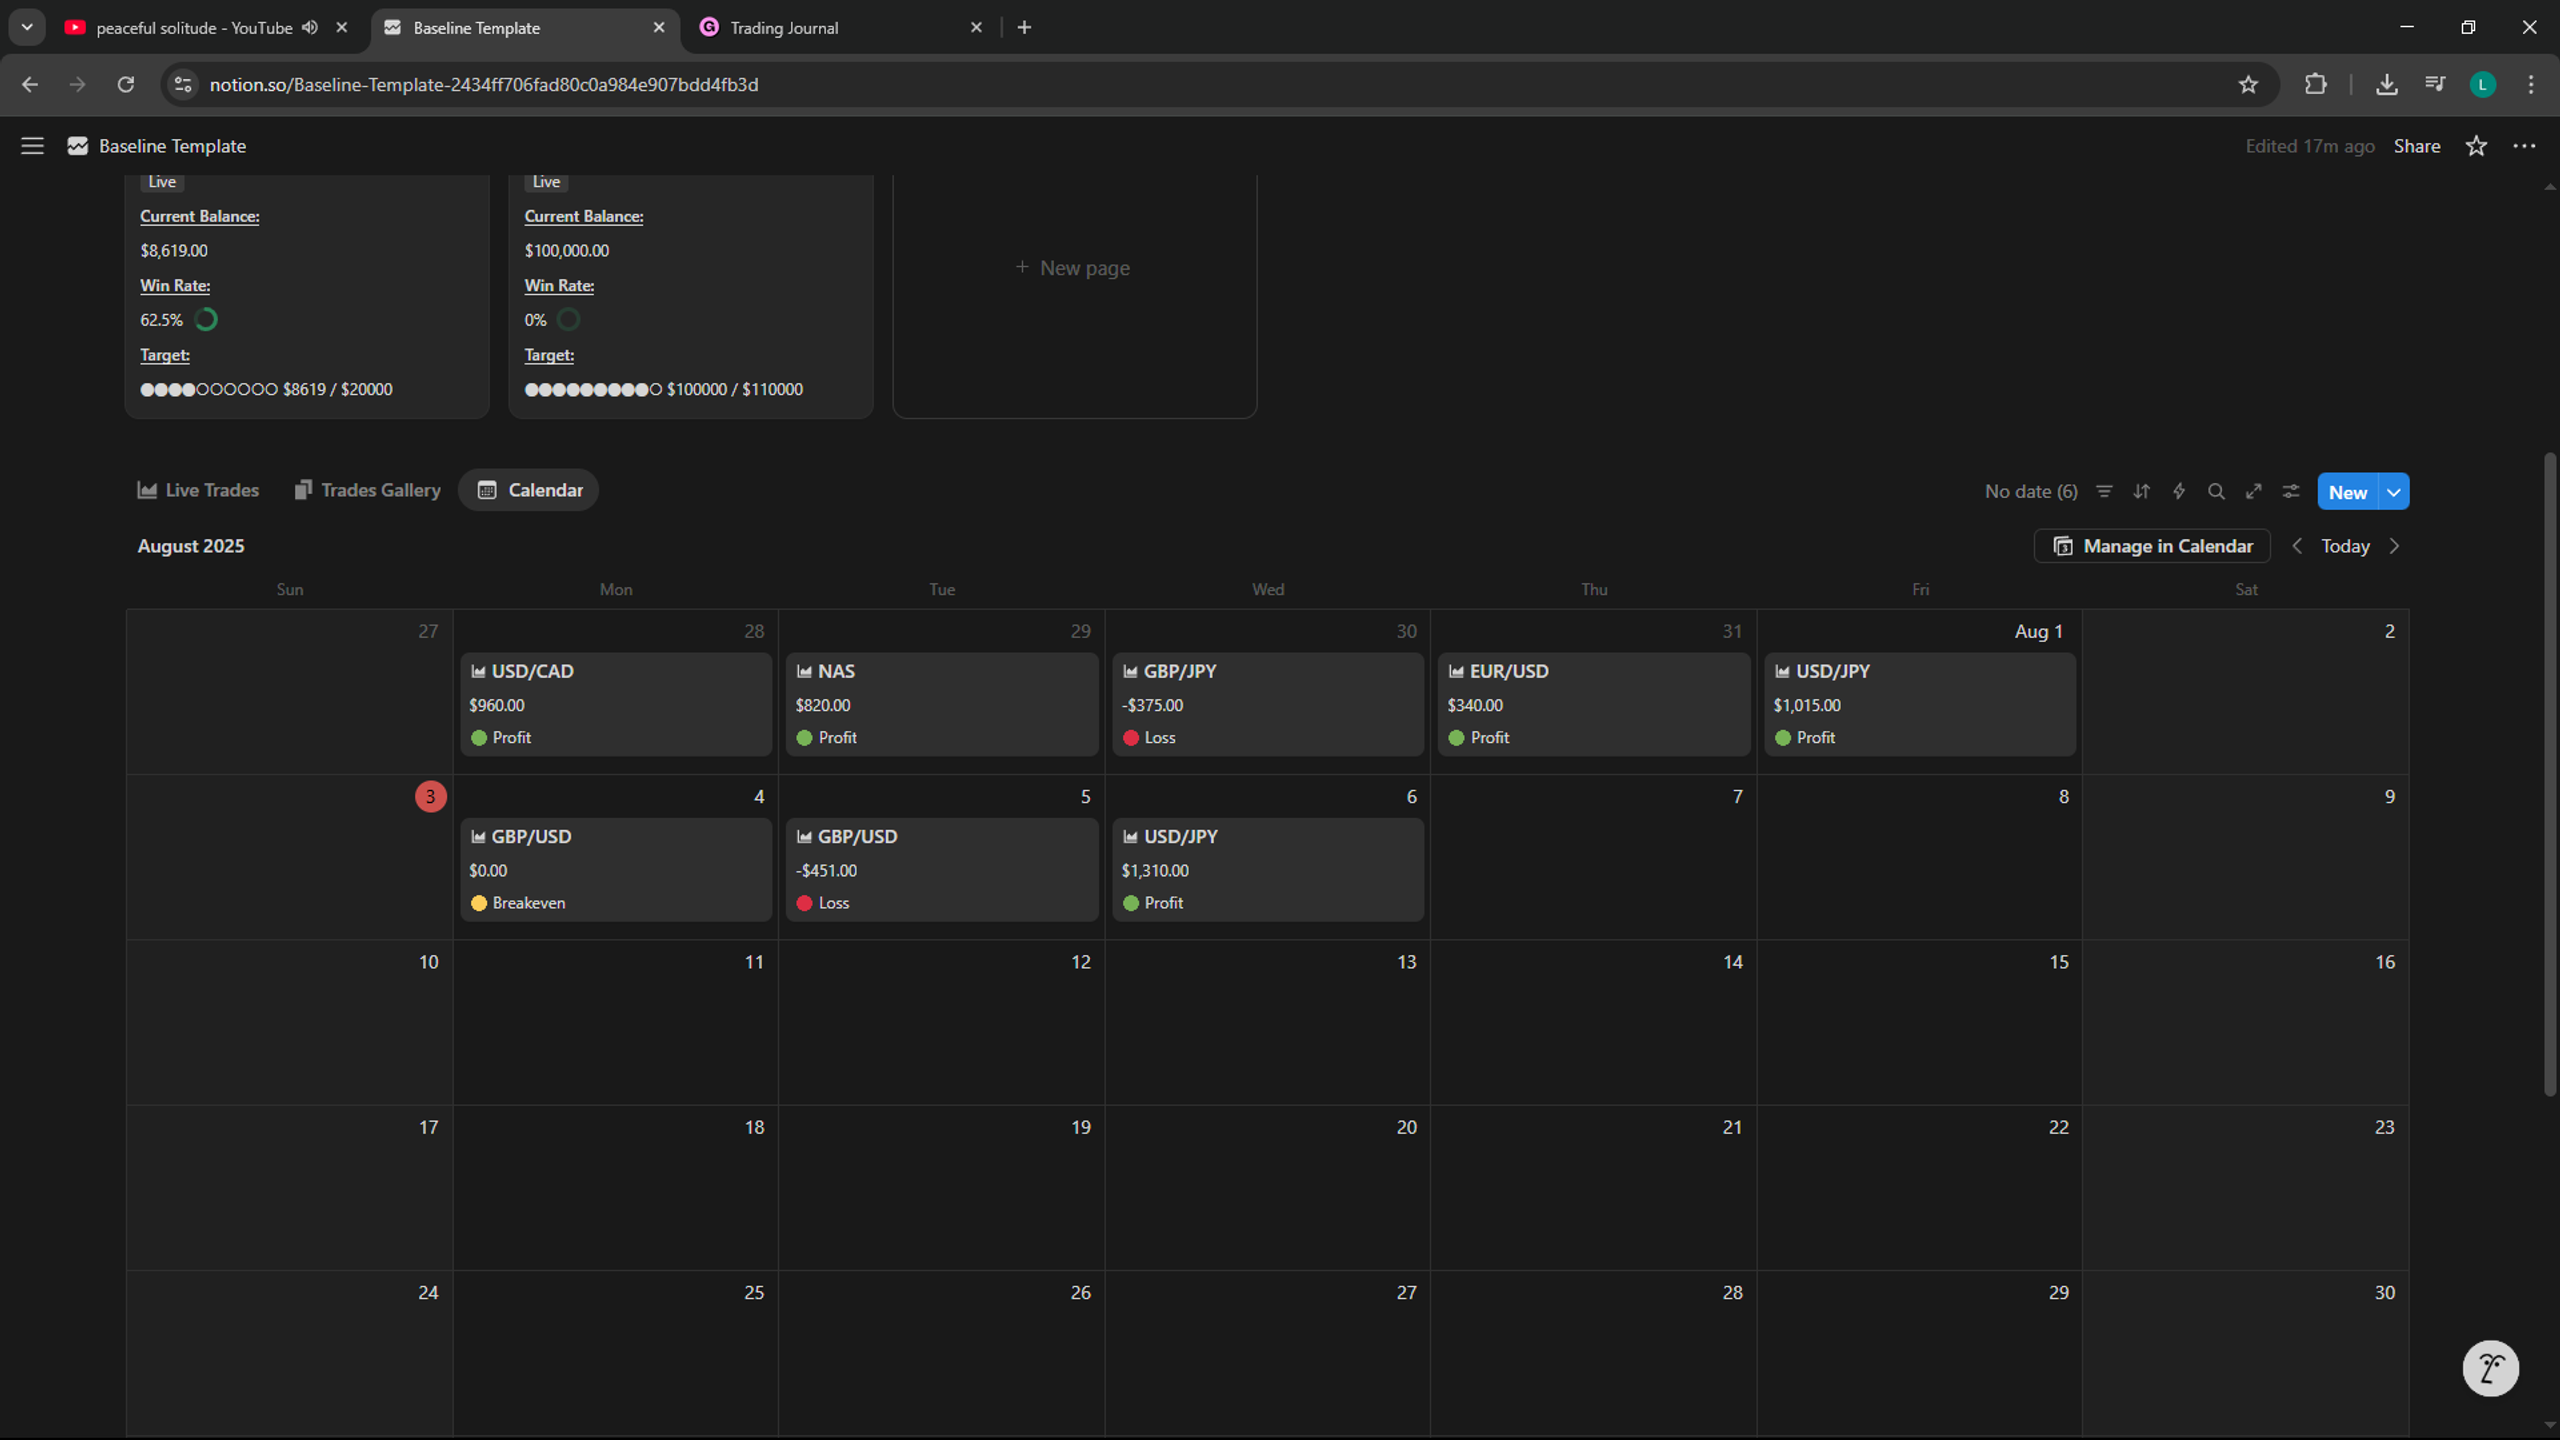The image size is (2560, 1440).
Task: Go to previous month arrow
Action: tap(2297, 546)
